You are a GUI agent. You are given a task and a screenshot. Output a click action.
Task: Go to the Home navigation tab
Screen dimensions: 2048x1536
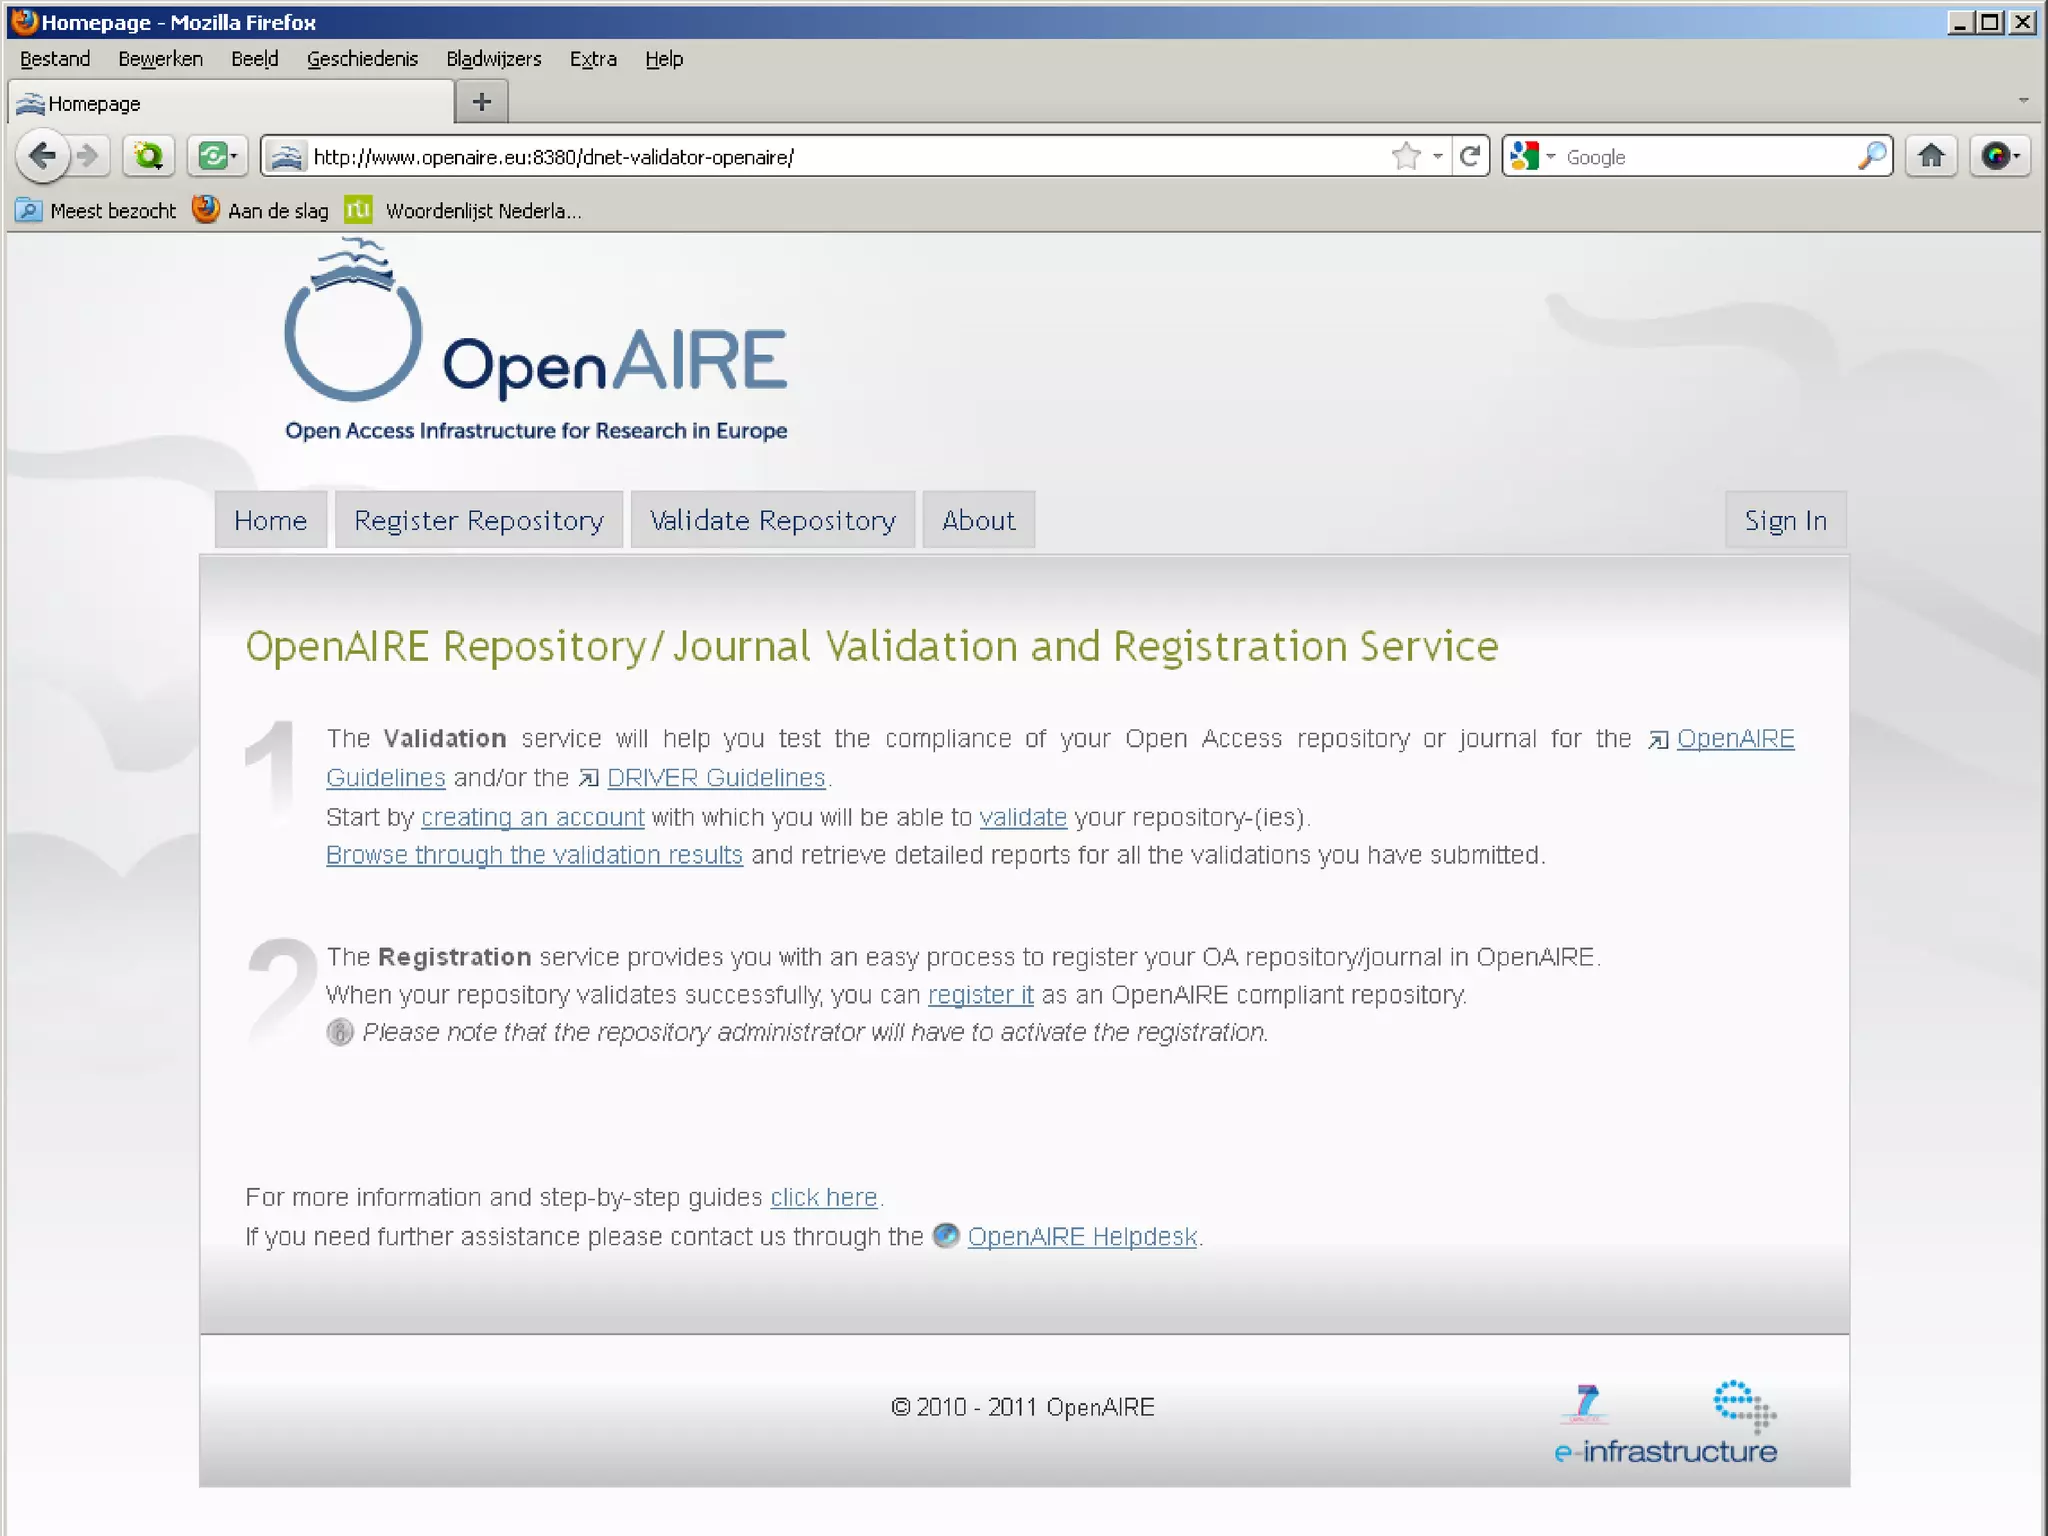271,520
